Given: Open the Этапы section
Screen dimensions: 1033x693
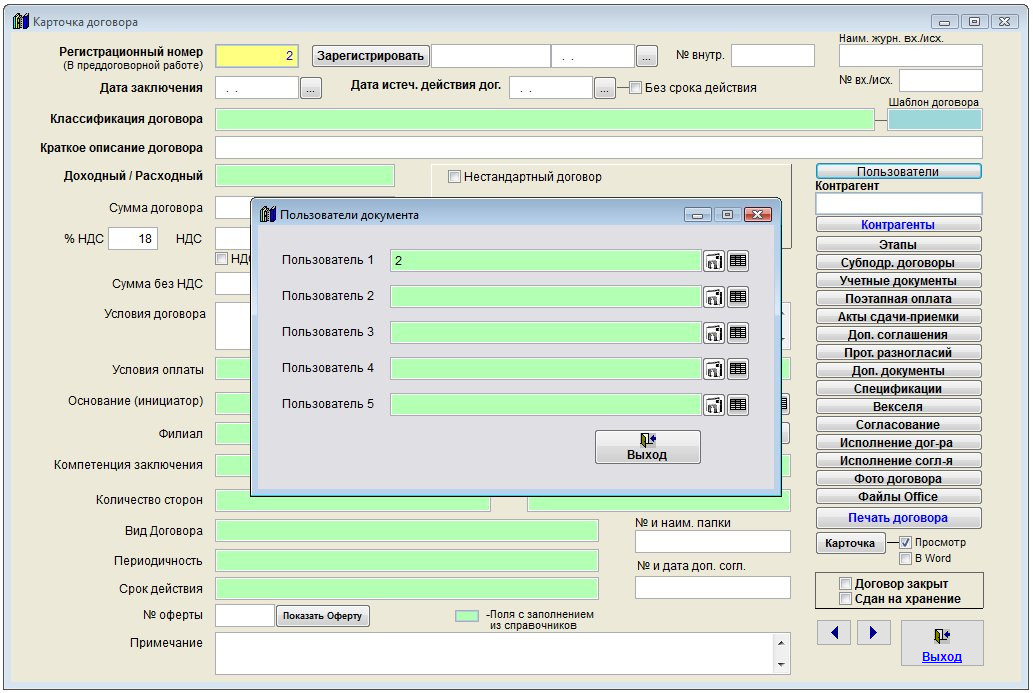Looking at the screenshot, I should coord(898,244).
